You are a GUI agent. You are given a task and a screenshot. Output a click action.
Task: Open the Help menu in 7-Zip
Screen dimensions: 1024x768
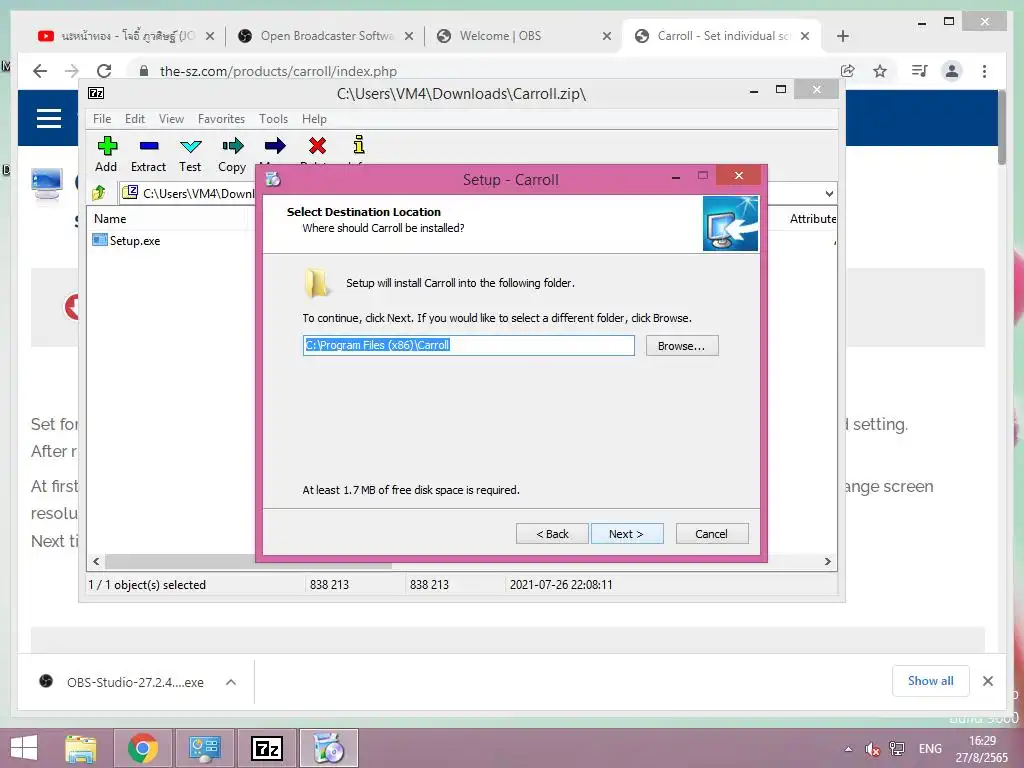pyautogui.click(x=314, y=119)
